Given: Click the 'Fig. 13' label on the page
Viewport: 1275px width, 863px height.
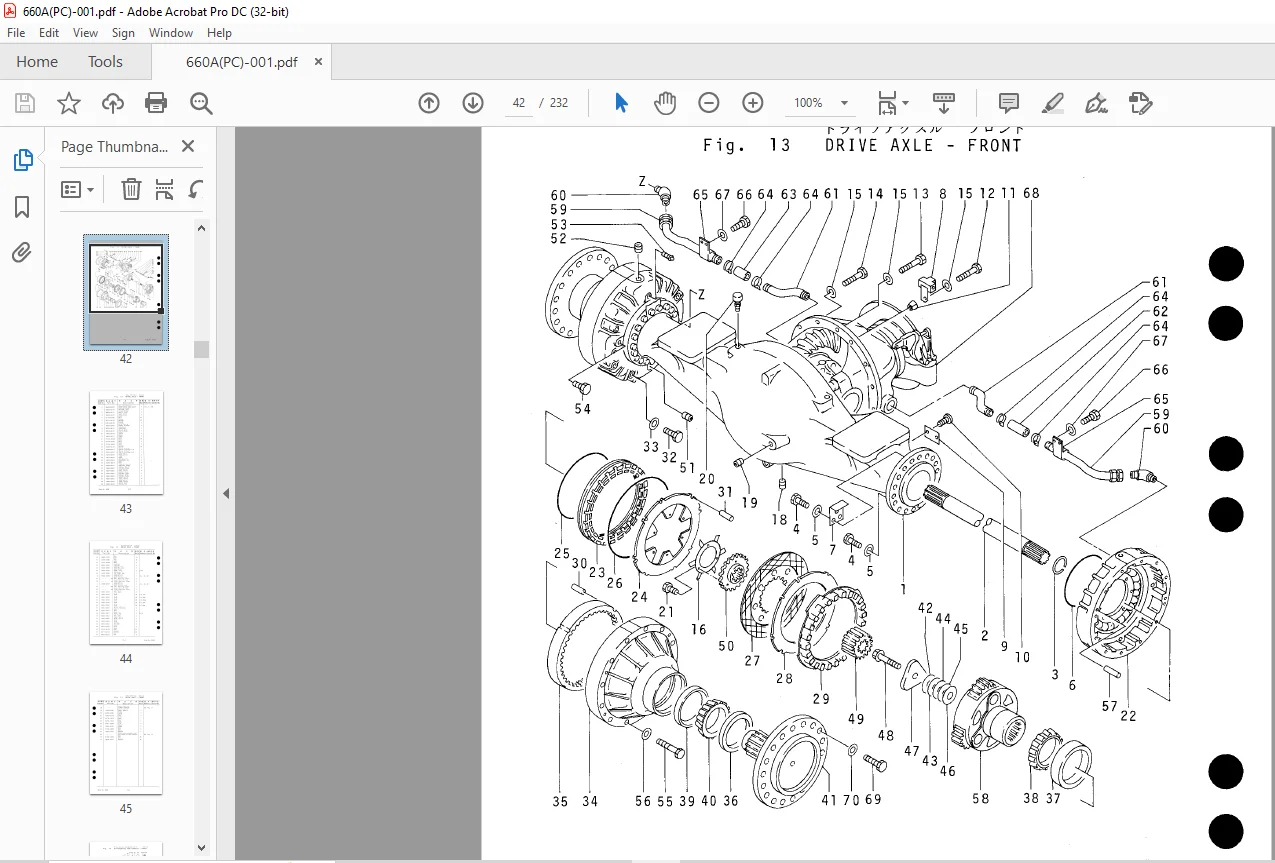Looking at the screenshot, I should tap(746, 145).
